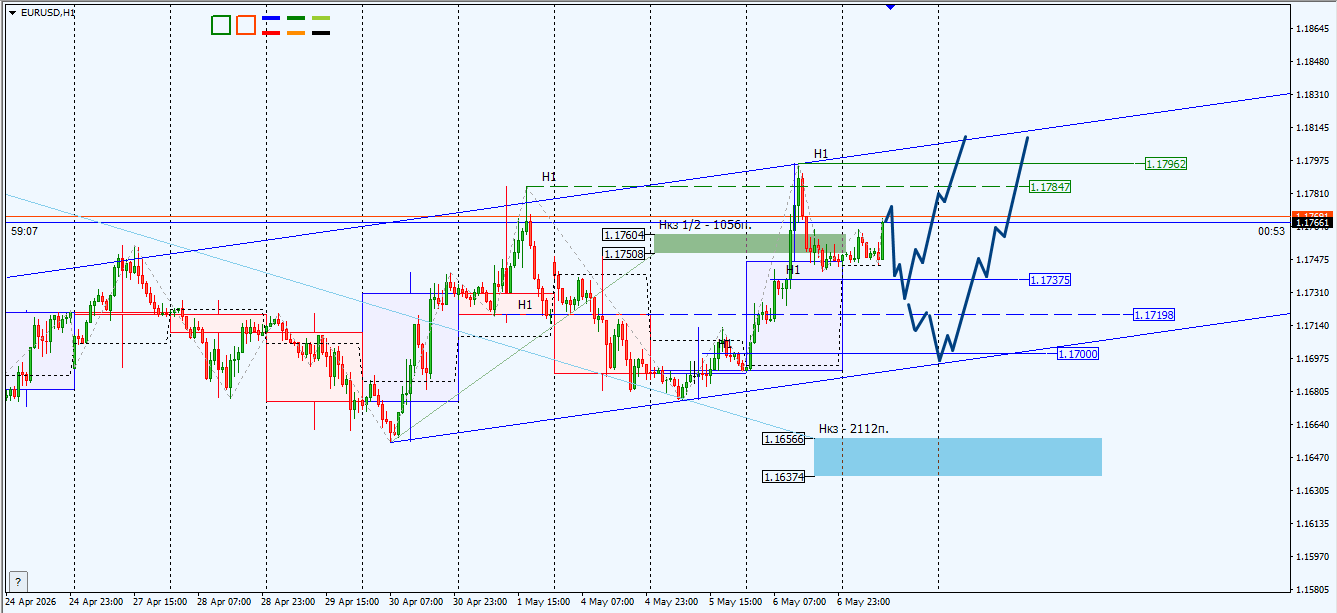Click the 59:07 timer label
Viewport: 1337px width, 613px height.
tap(25, 231)
